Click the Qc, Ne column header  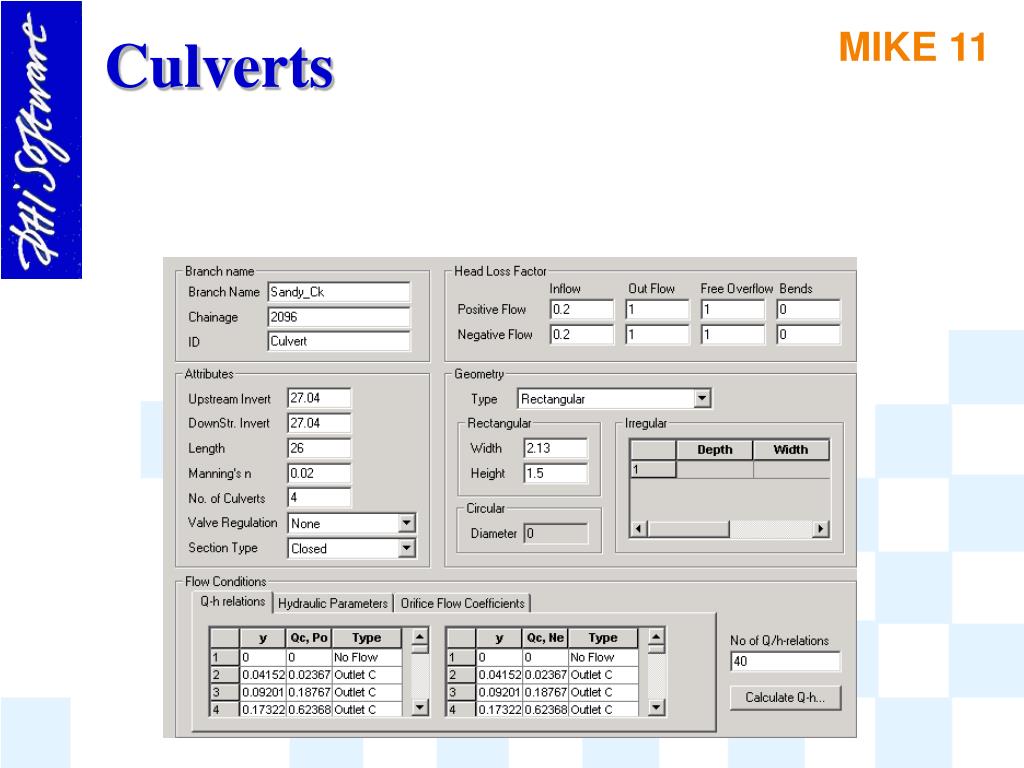545,637
